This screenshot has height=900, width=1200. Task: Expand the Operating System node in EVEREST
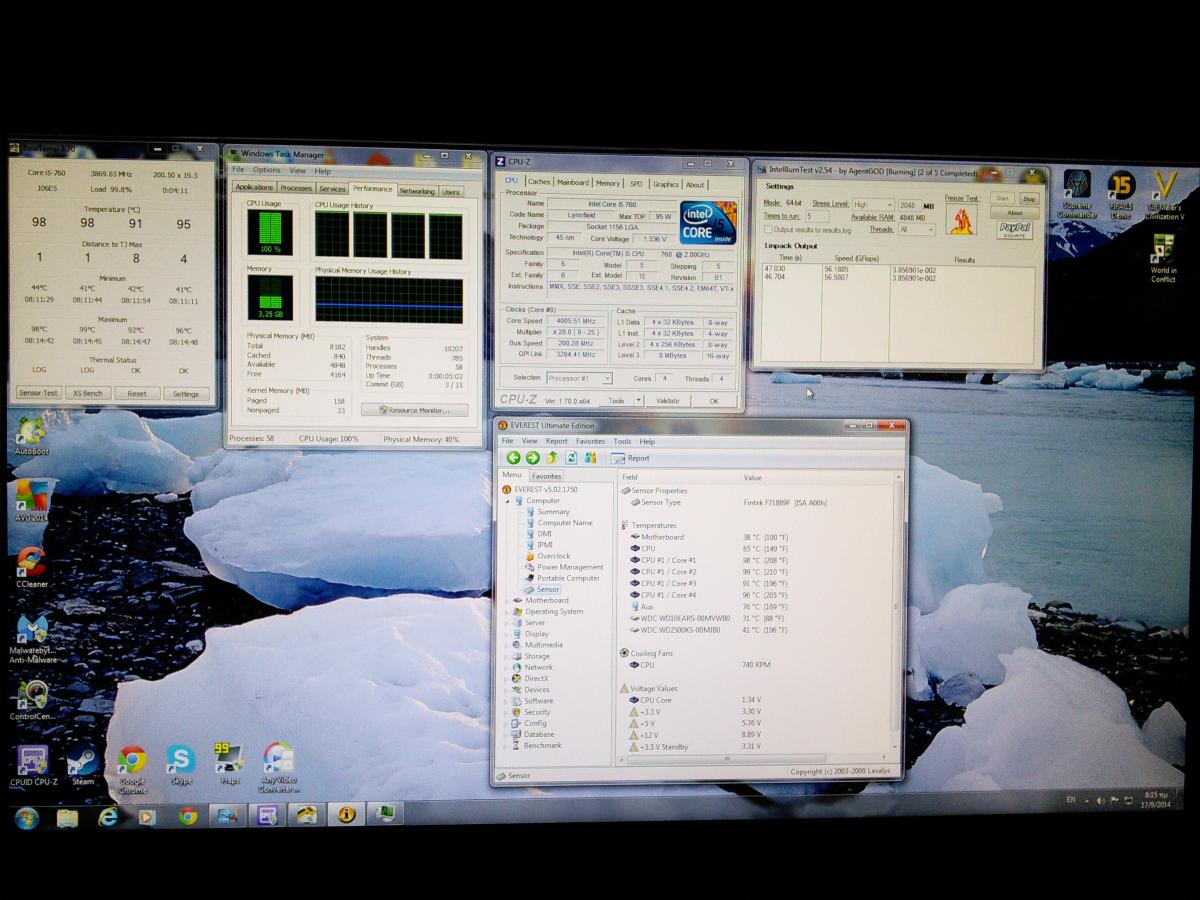[x=507, y=612]
